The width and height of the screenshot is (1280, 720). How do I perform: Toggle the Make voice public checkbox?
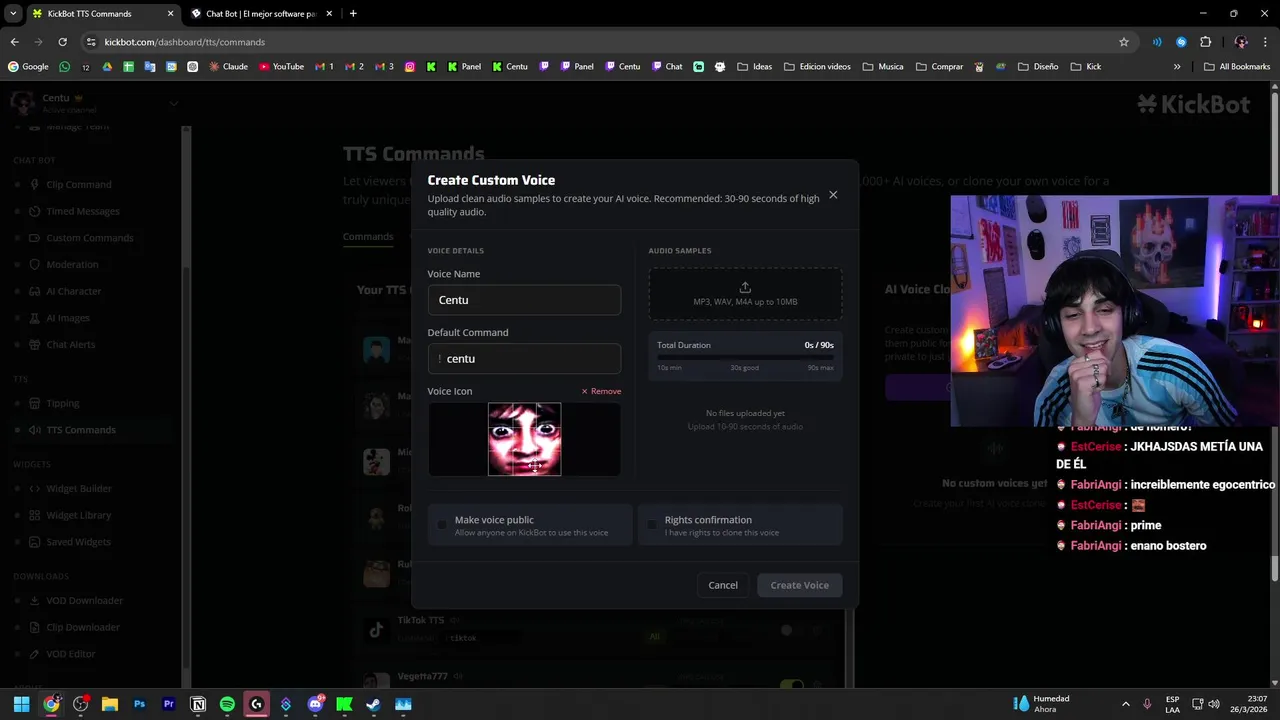click(442, 525)
